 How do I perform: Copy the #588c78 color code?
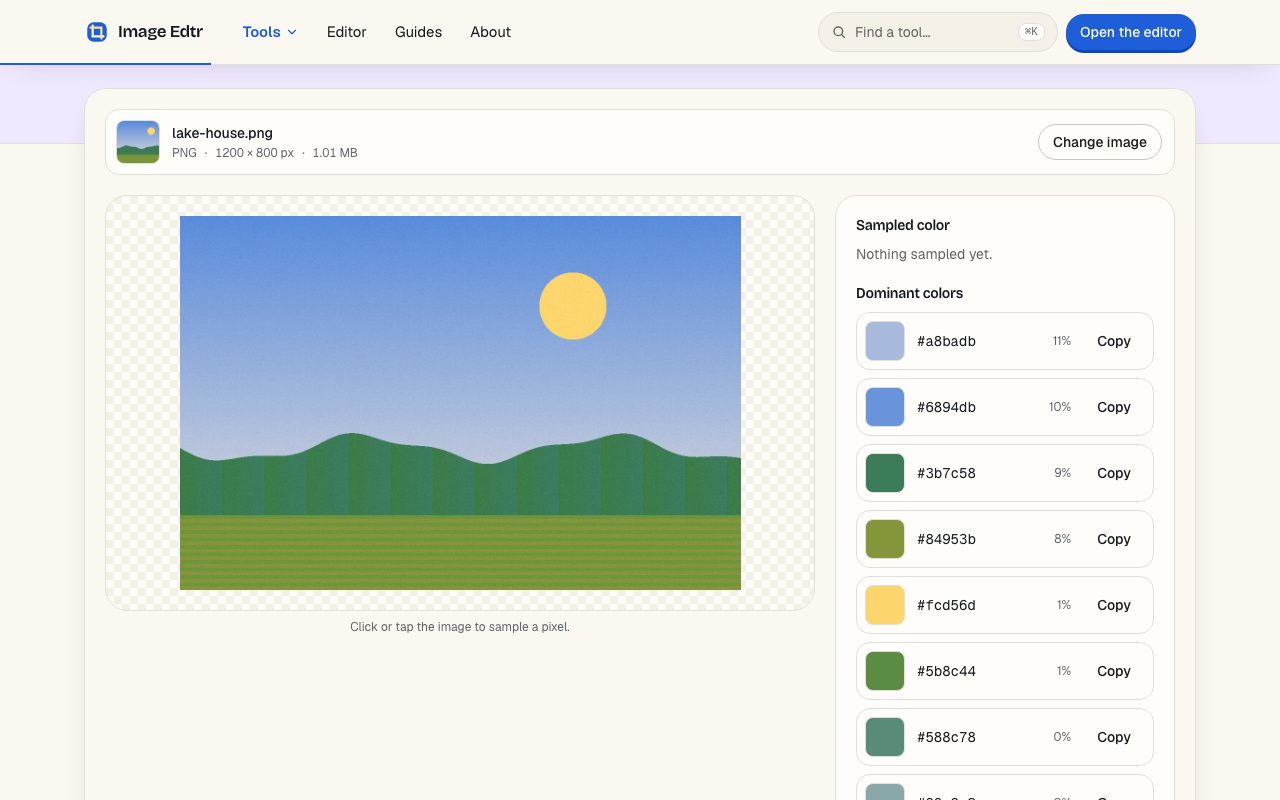point(1113,737)
